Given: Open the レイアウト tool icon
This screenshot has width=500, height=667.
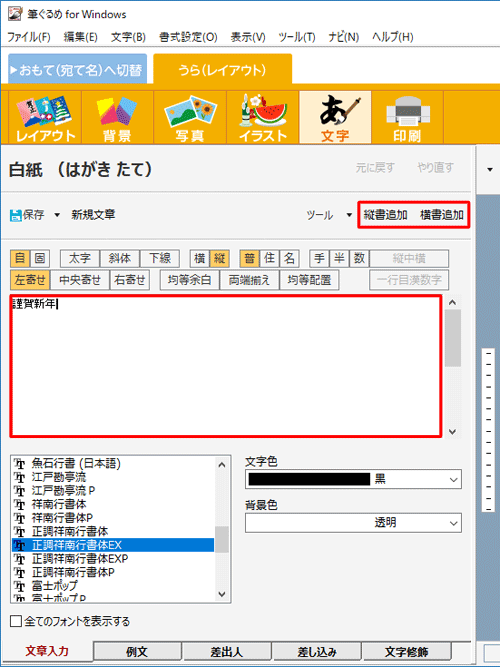Looking at the screenshot, I should pyautogui.click(x=45, y=117).
